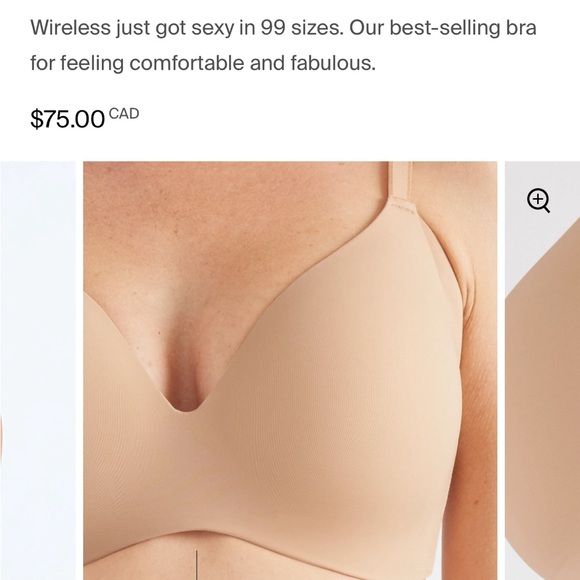Click the magnifier zoom-in icon
This screenshot has height=580, width=580.
(x=538, y=201)
